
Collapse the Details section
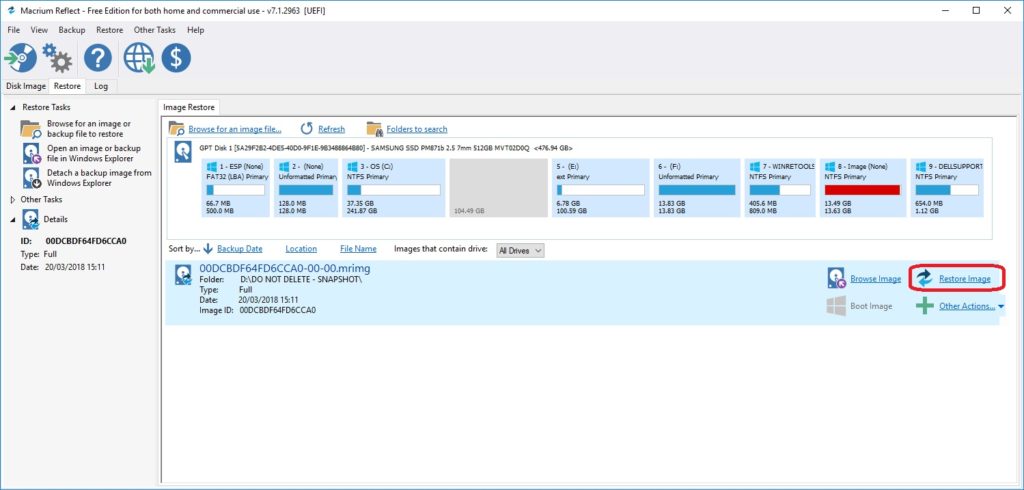pos(13,220)
